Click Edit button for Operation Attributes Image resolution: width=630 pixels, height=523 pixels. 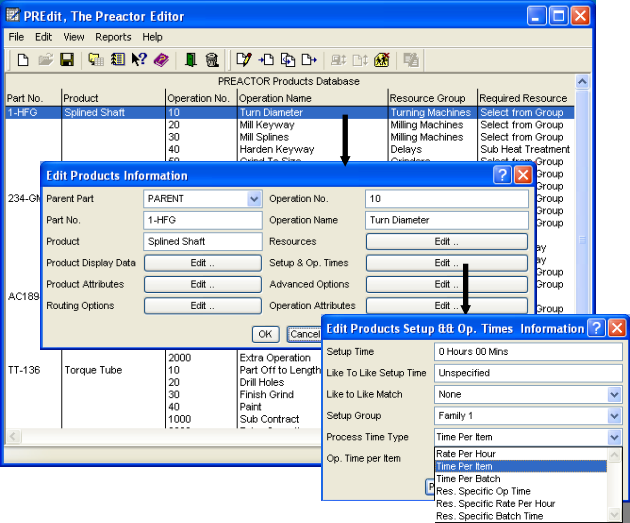(x=447, y=306)
